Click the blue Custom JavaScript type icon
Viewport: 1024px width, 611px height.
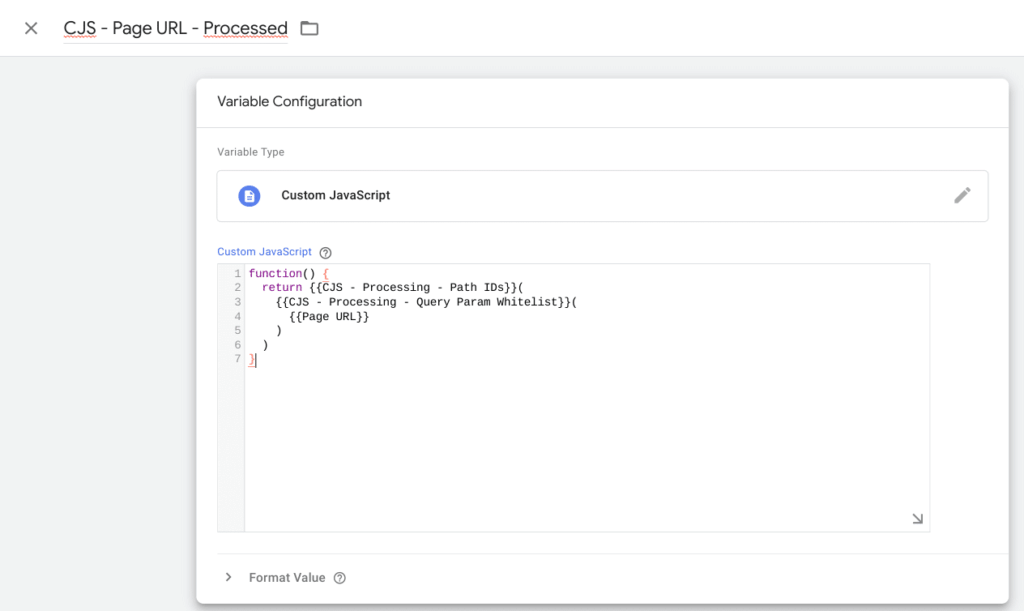249,196
